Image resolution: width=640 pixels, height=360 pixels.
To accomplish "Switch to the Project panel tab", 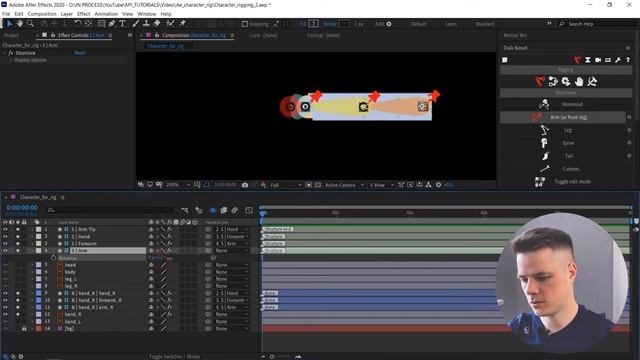I will coord(11,36).
